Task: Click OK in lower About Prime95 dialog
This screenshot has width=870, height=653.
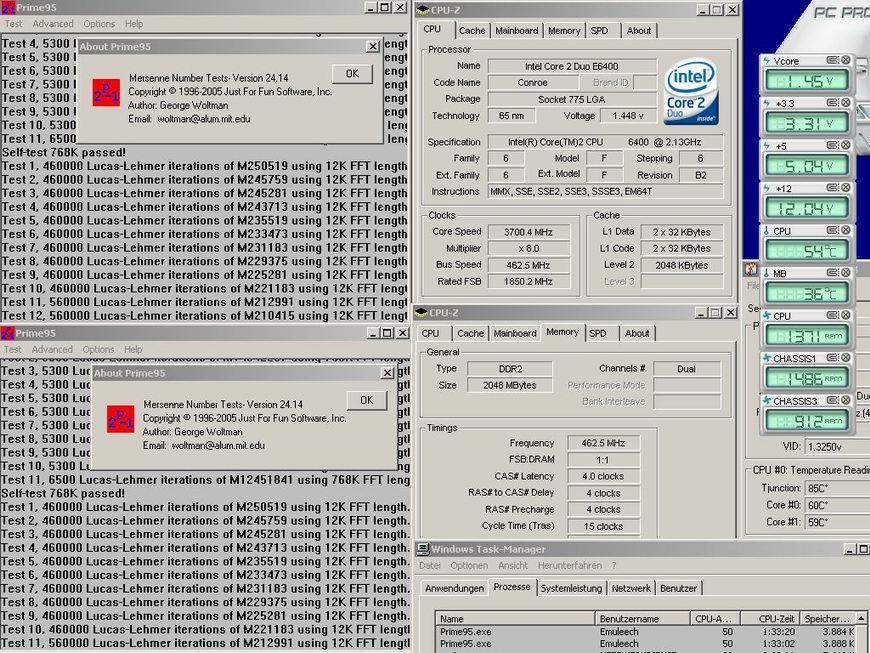Action: tap(366, 400)
